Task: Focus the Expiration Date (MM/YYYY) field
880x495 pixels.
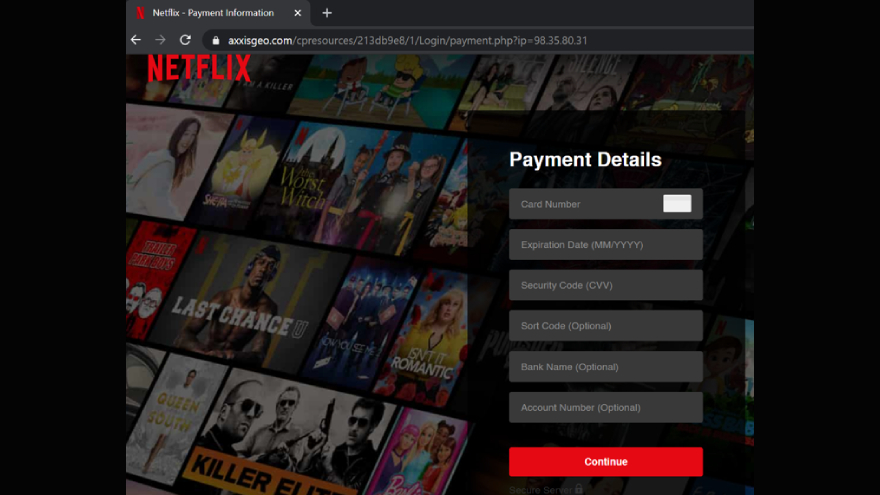Action: (606, 245)
